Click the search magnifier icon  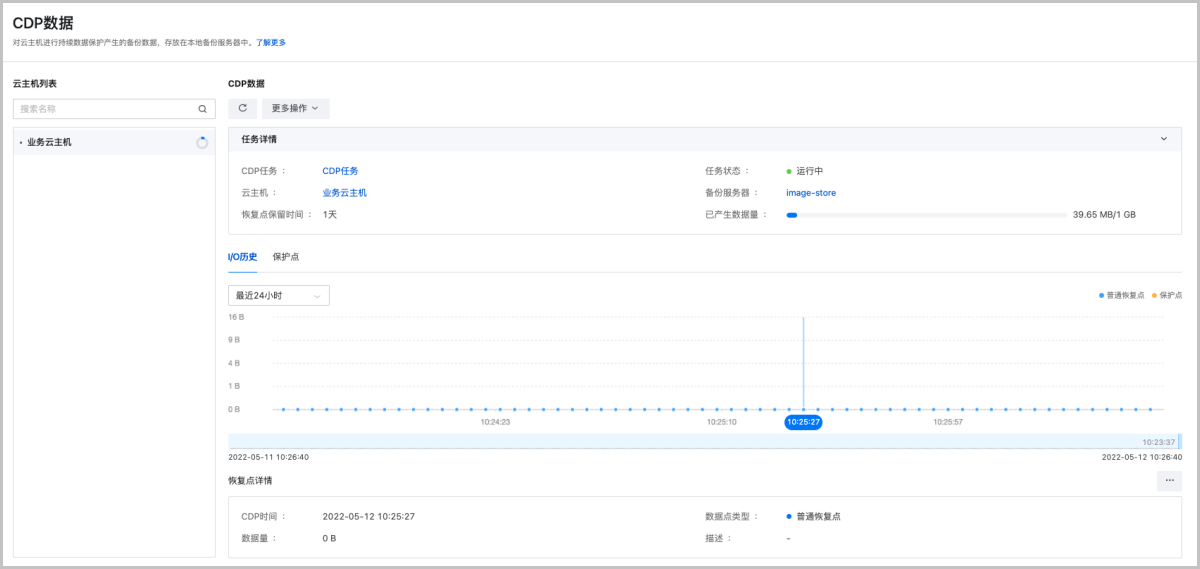[x=202, y=109]
